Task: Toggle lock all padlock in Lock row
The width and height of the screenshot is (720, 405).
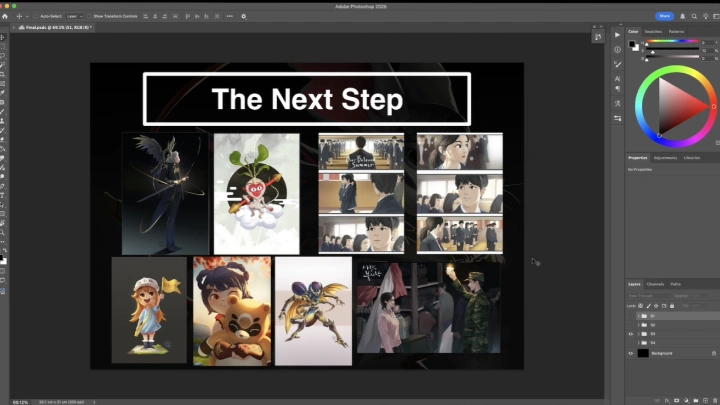Action: point(672,306)
